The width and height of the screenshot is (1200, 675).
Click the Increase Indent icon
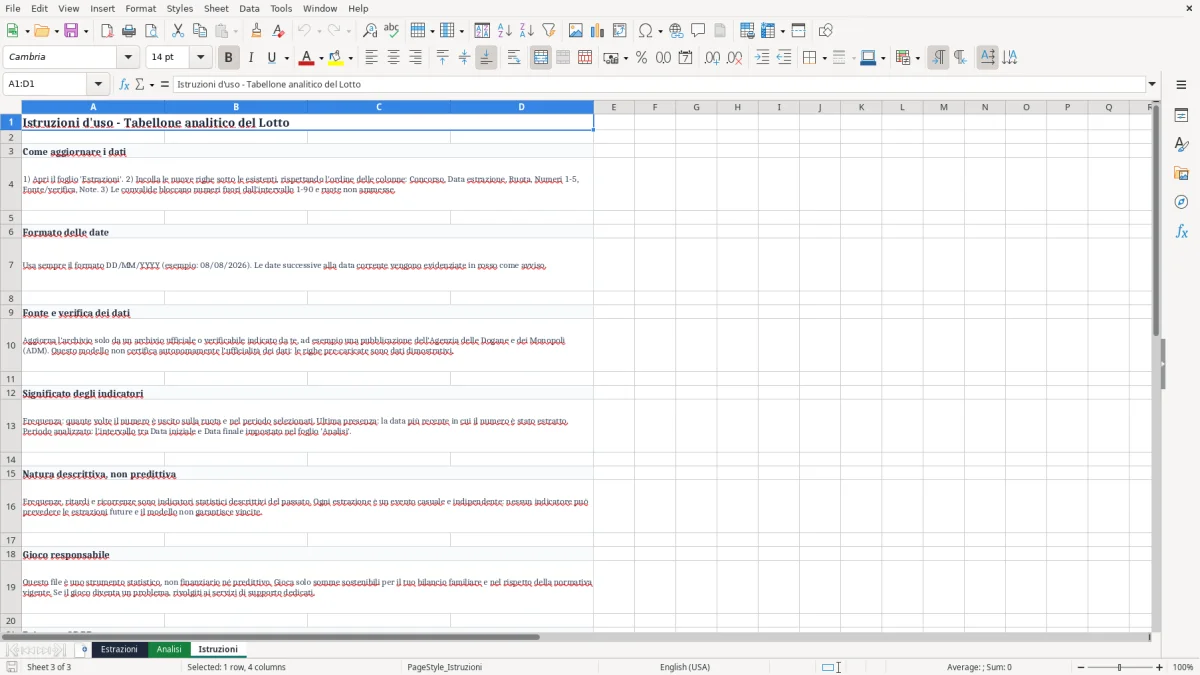(x=762, y=58)
